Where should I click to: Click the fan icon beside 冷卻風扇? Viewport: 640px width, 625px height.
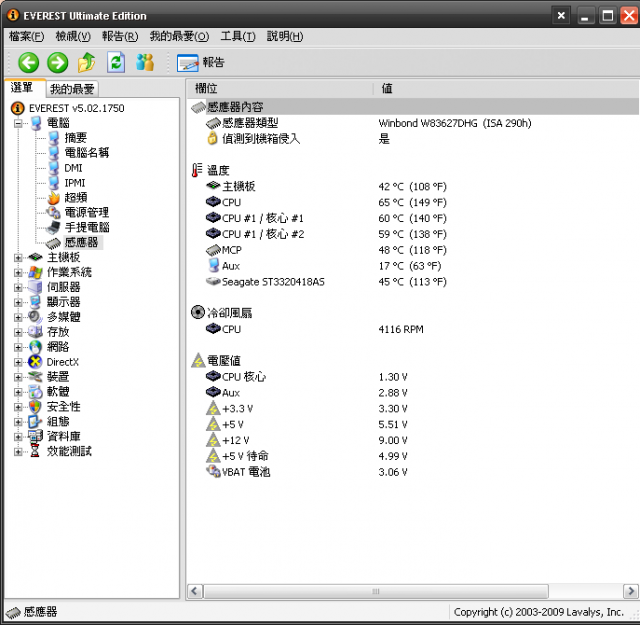point(198,313)
